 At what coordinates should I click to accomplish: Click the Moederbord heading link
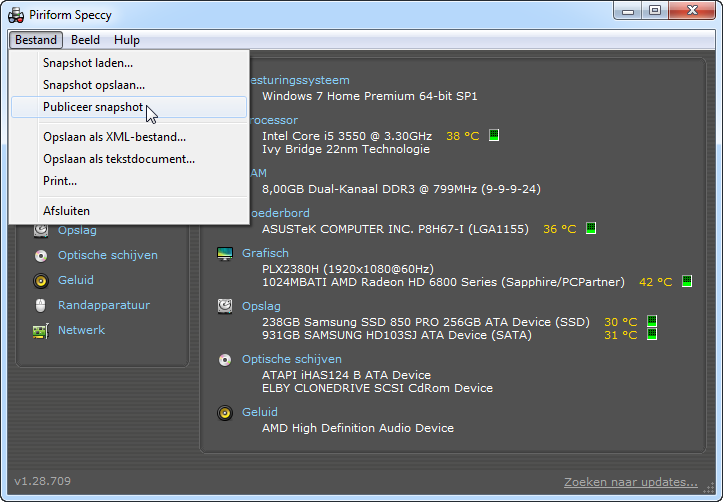(x=280, y=213)
